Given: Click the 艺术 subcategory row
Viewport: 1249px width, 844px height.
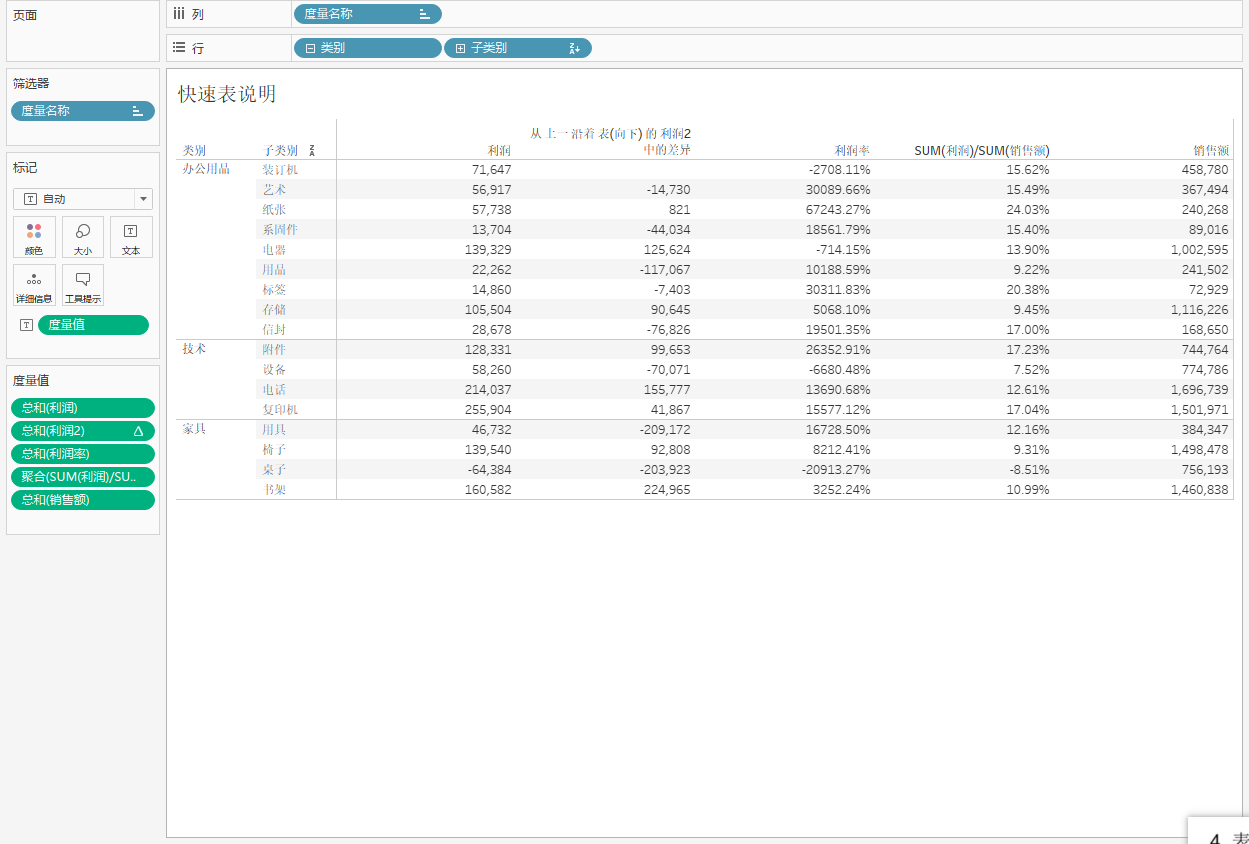Looking at the screenshot, I should [274, 190].
